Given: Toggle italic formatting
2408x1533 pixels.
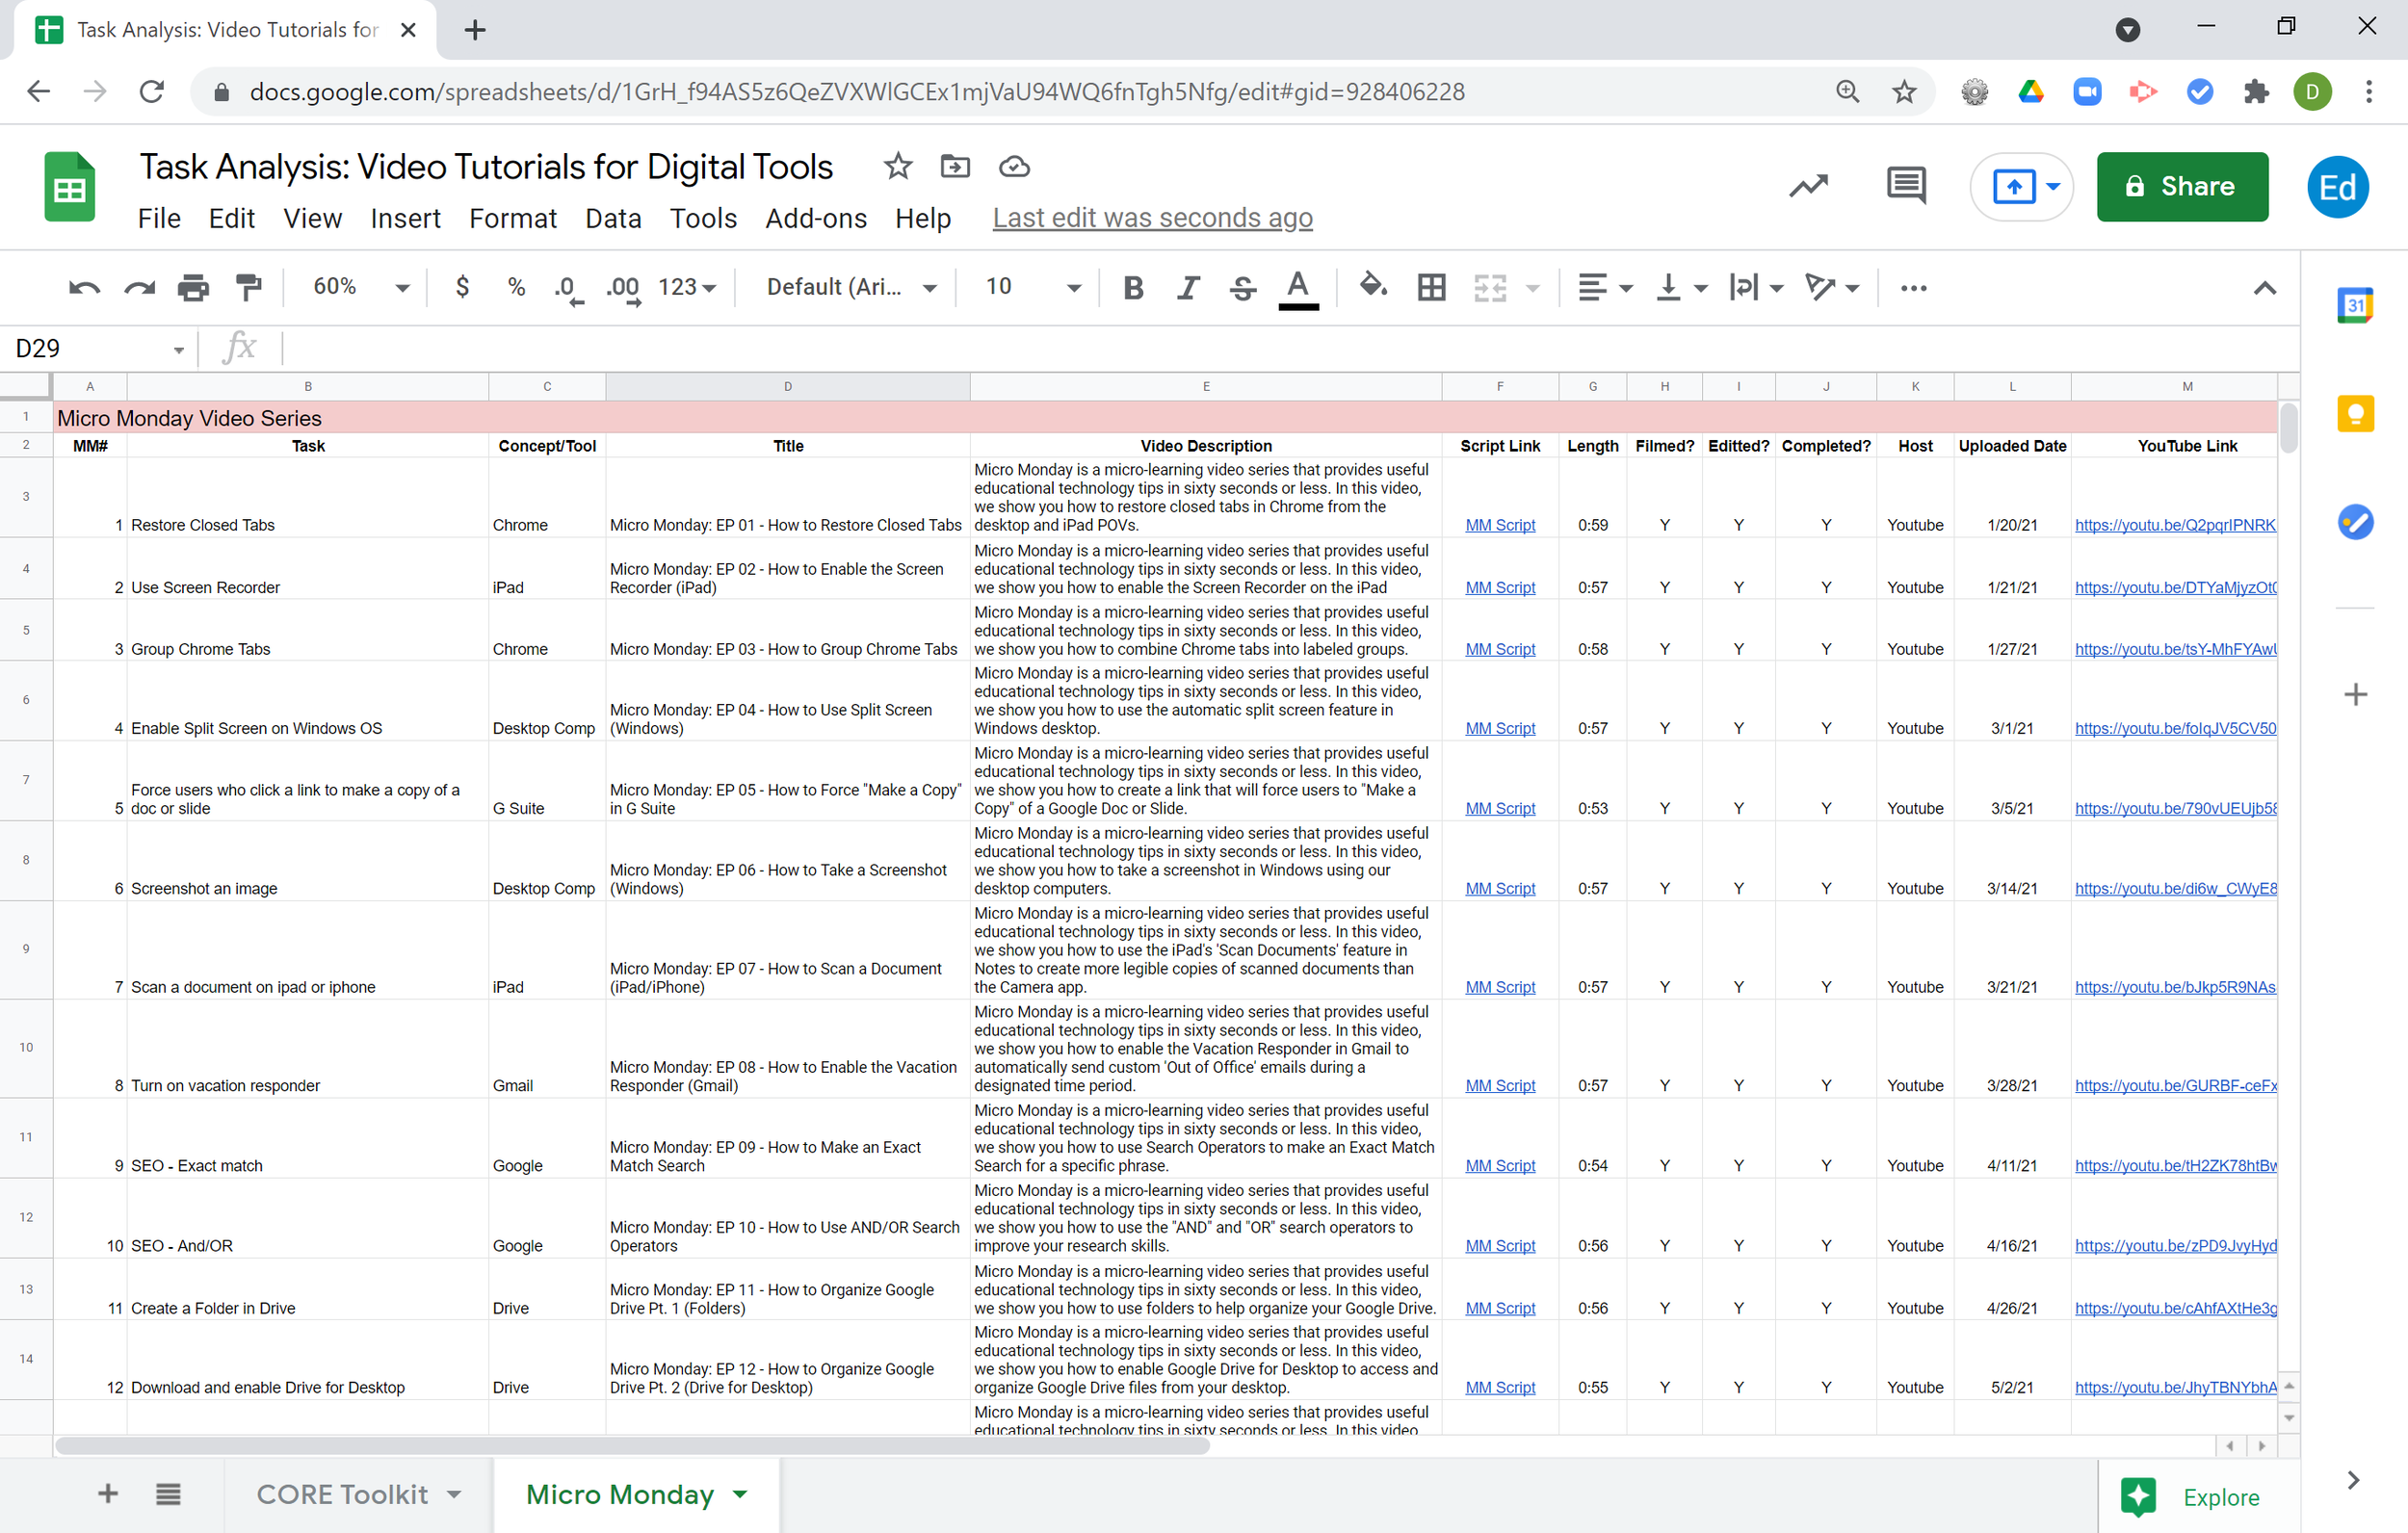Looking at the screenshot, I should coord(1187,288).
